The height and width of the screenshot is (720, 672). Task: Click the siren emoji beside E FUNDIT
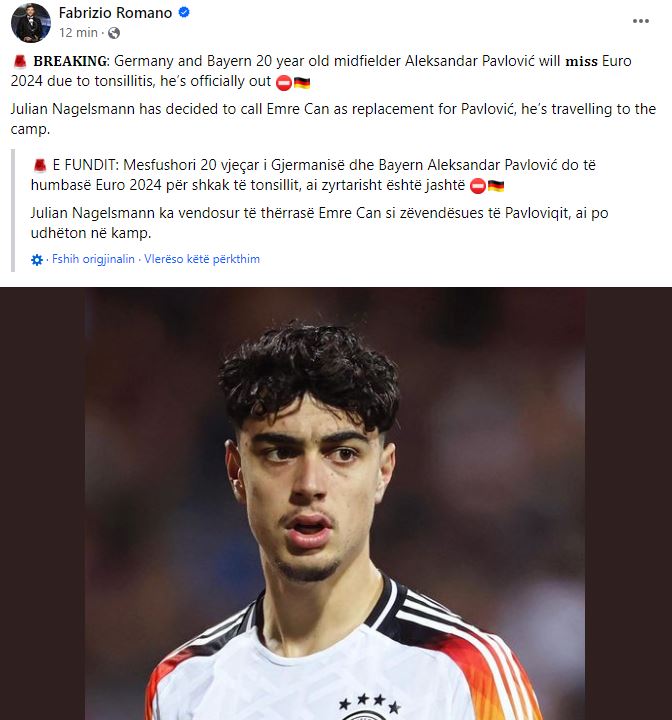[x=40, y=165]
